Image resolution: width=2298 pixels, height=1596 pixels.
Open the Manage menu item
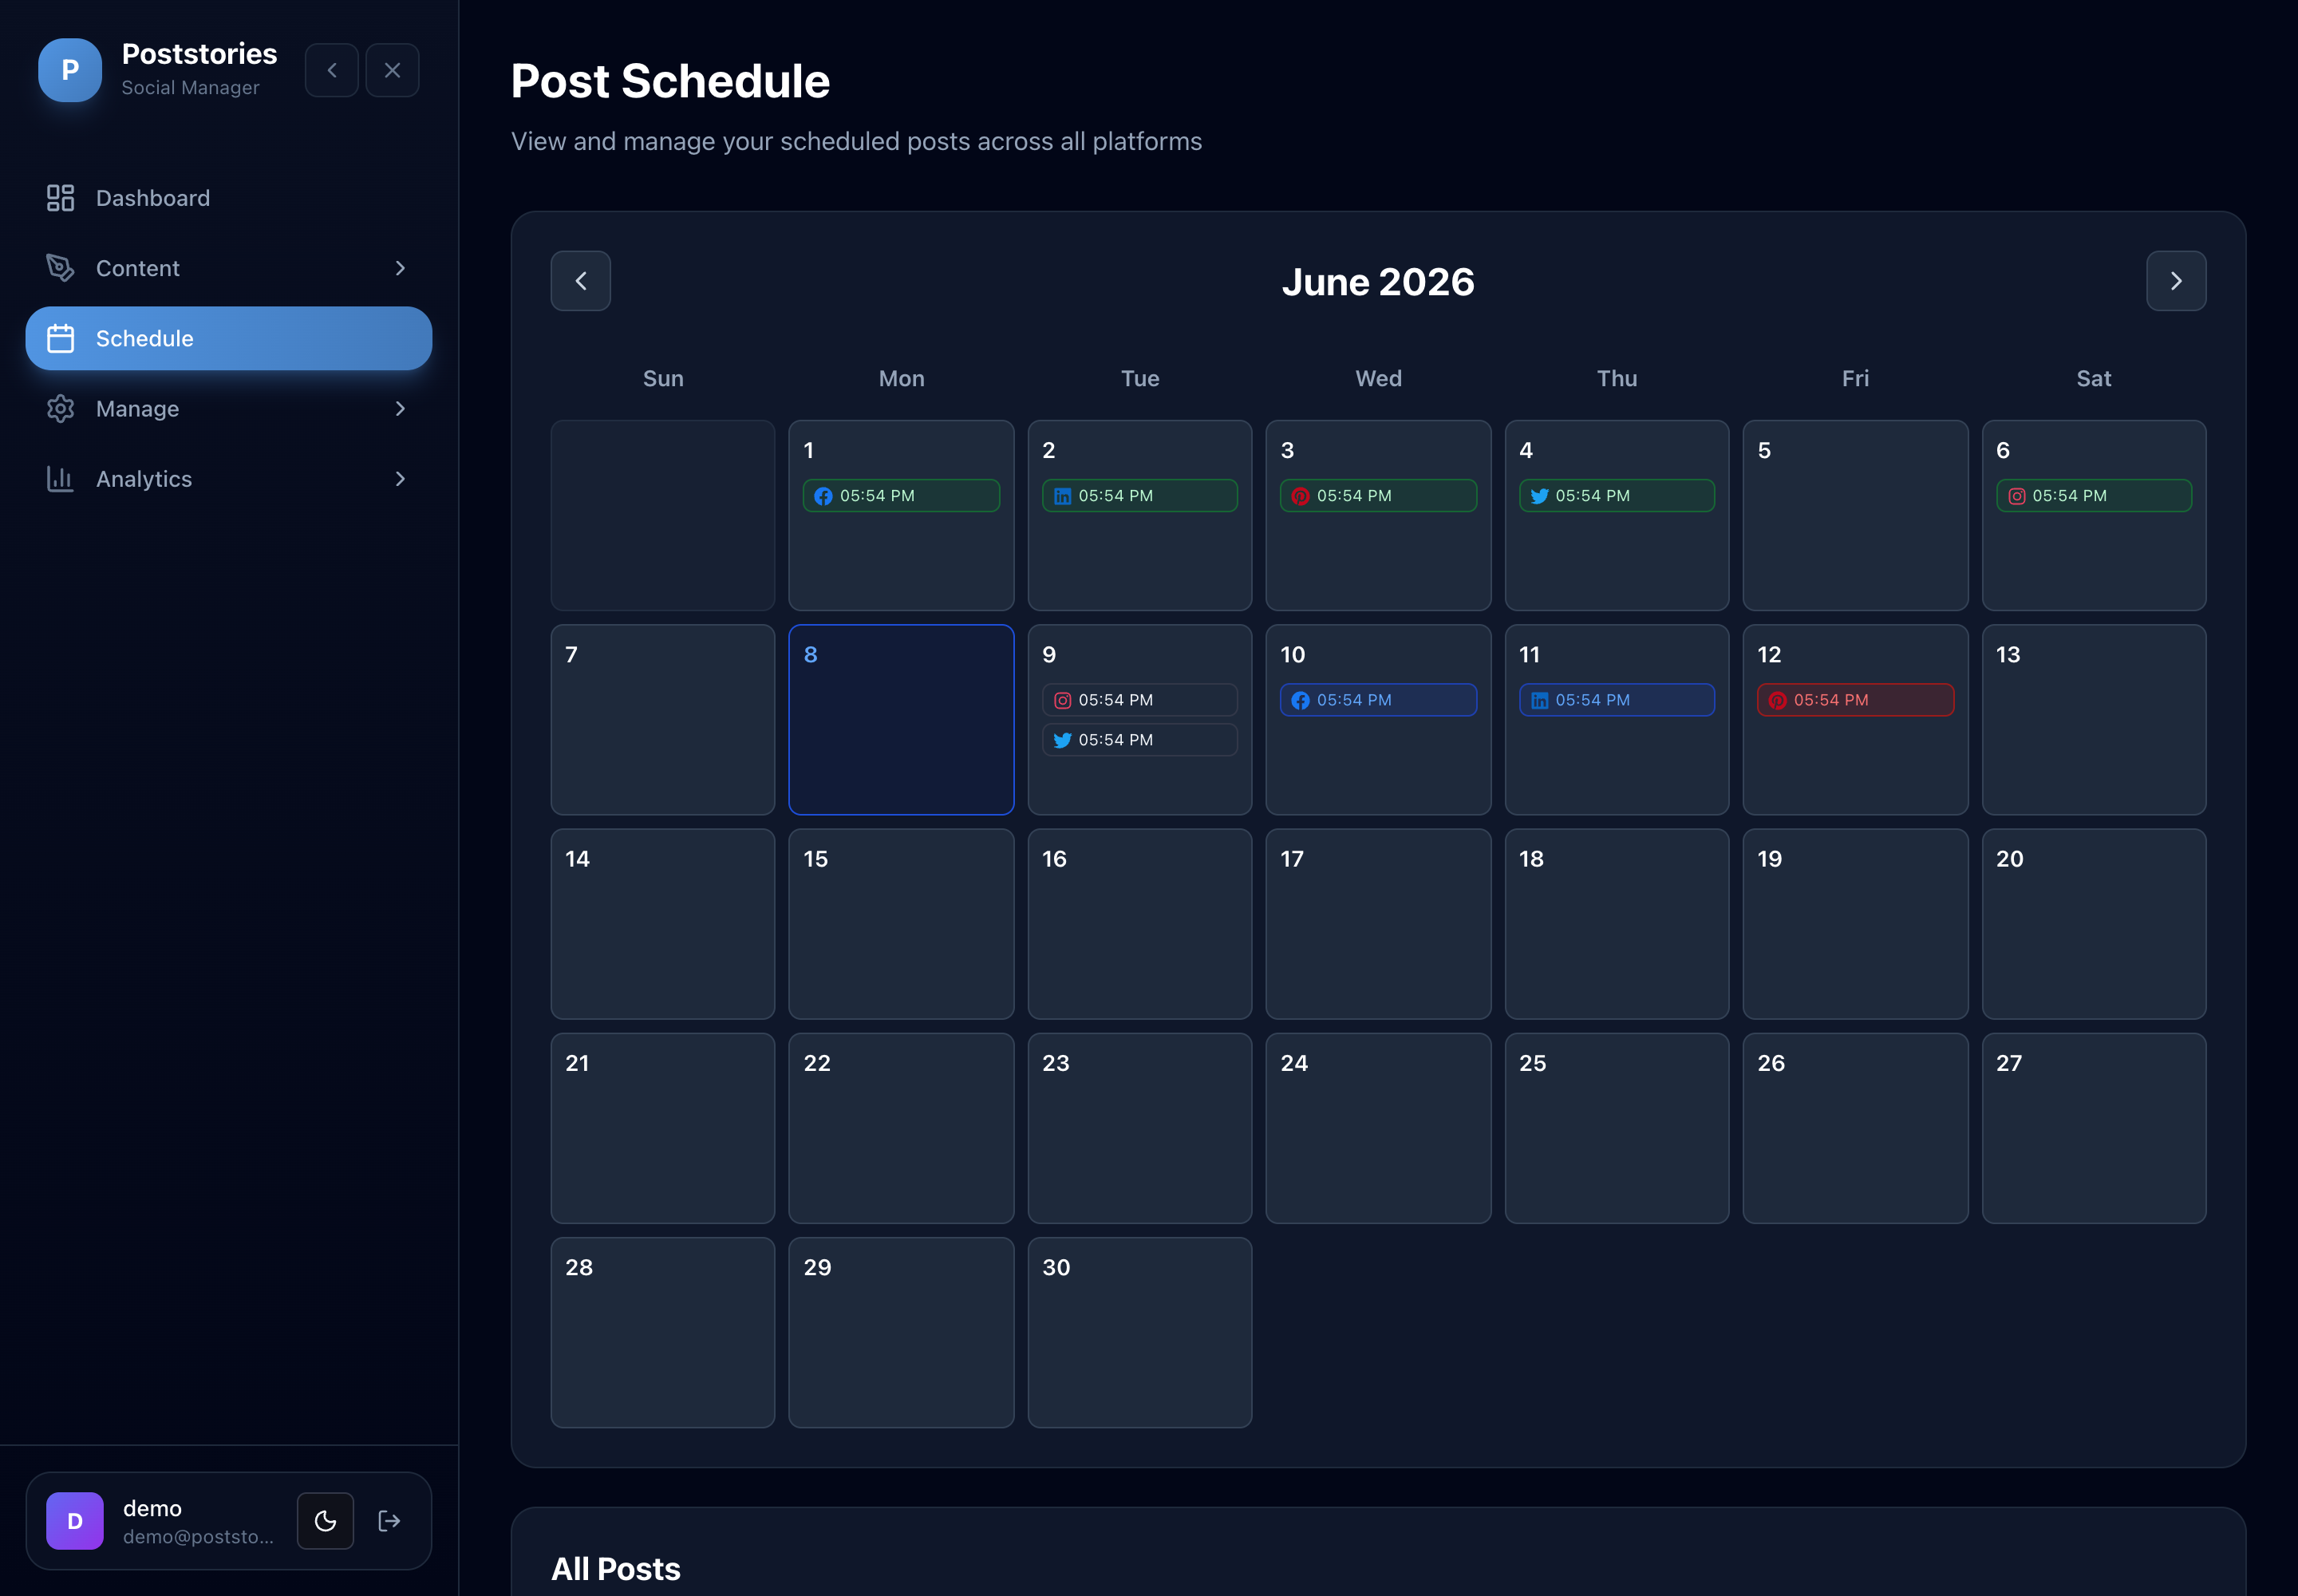pyautogui.click(x=229, y=408)
